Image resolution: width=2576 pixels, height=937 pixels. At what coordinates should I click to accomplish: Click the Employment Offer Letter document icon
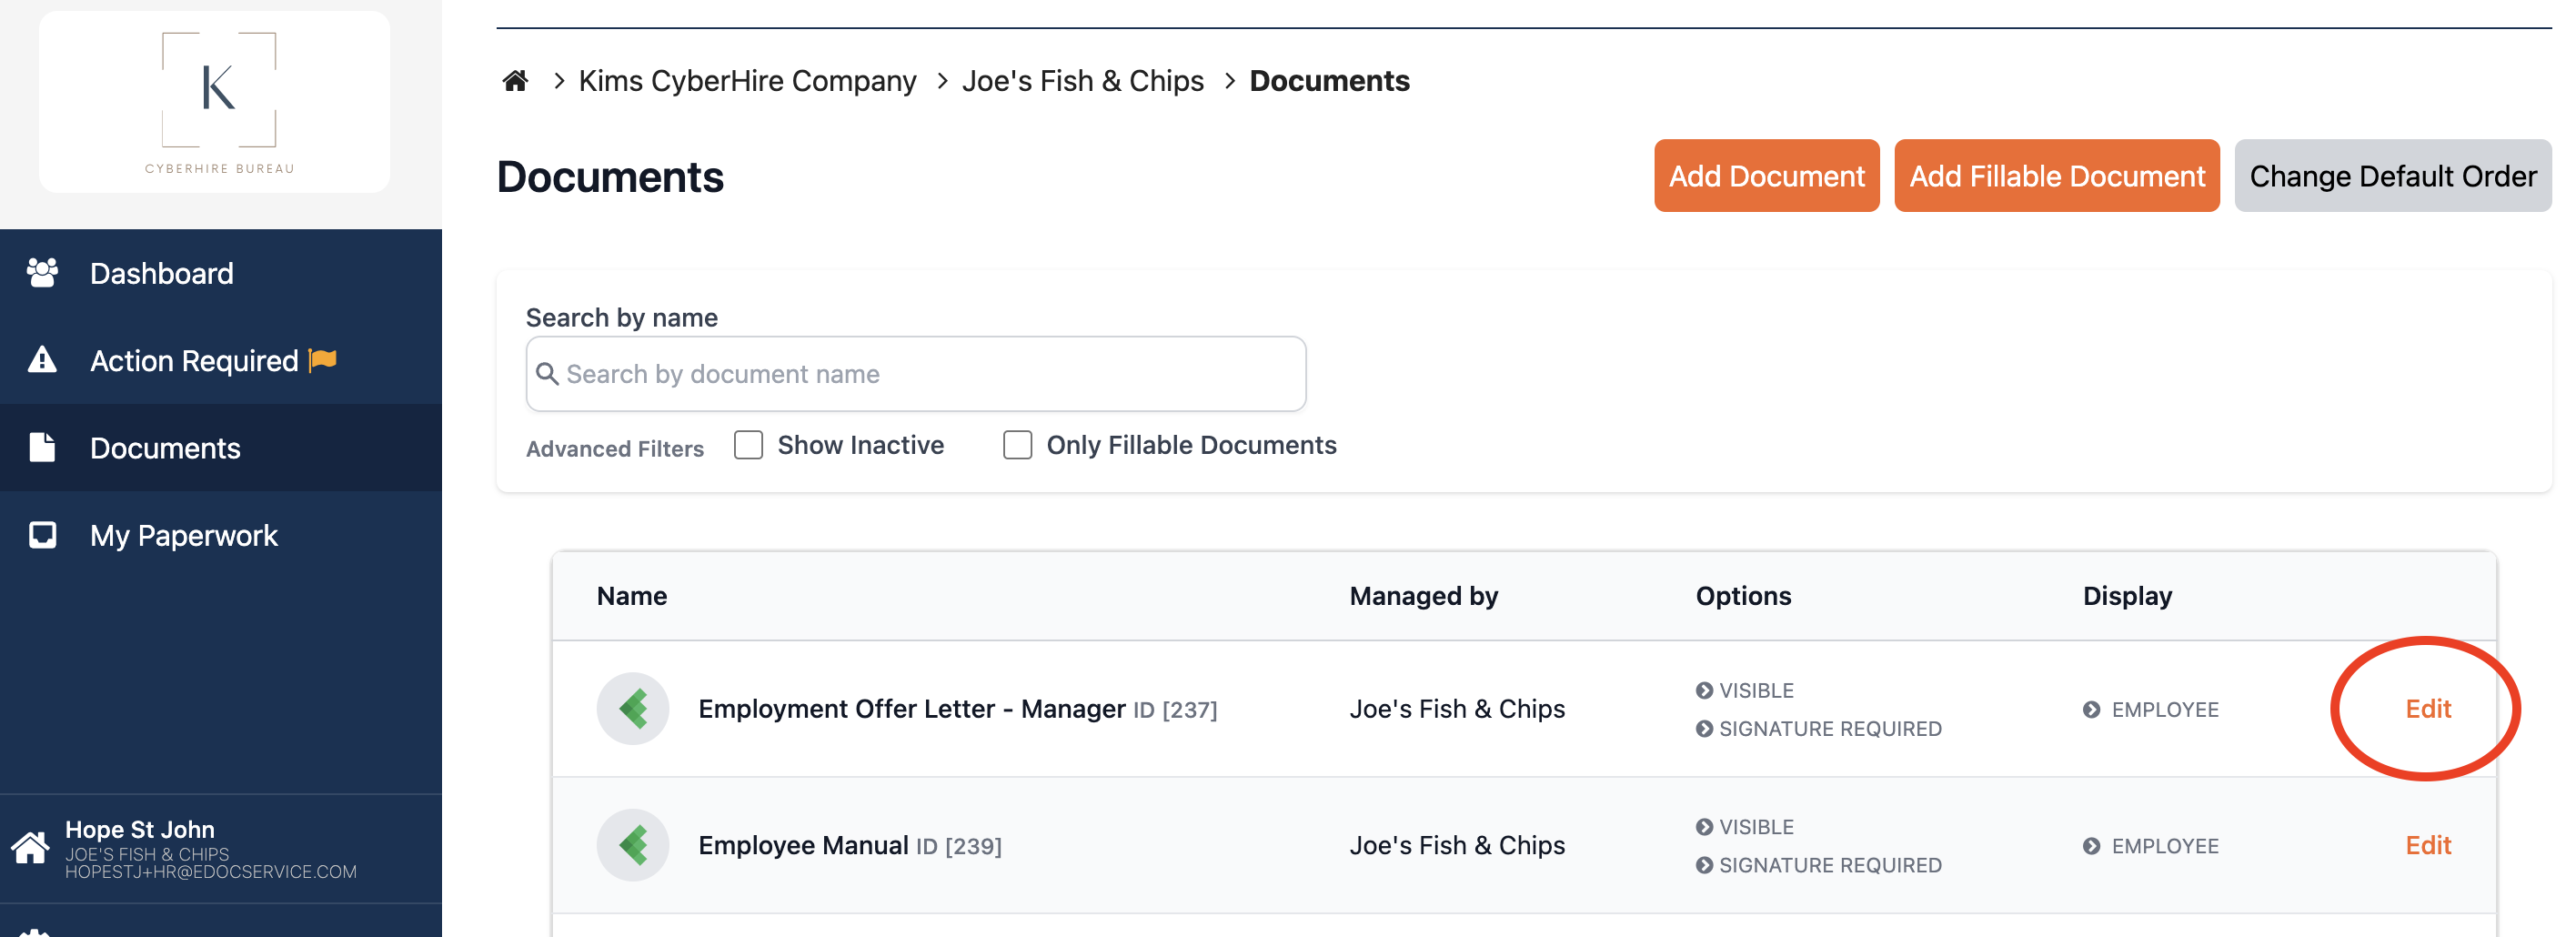[633, 709]
